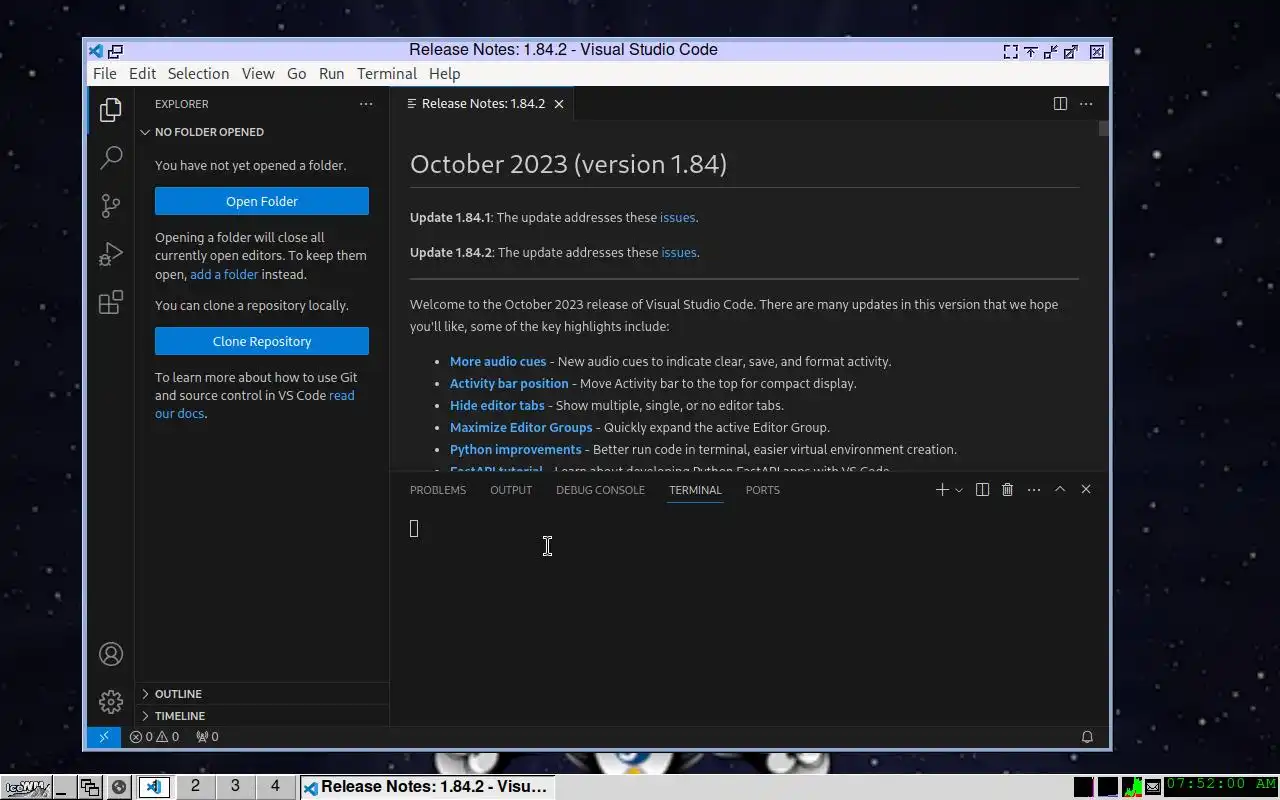Expand the TIMELINE section
Viewport: 1280px width, 800px height.
[x=262, y=716]
